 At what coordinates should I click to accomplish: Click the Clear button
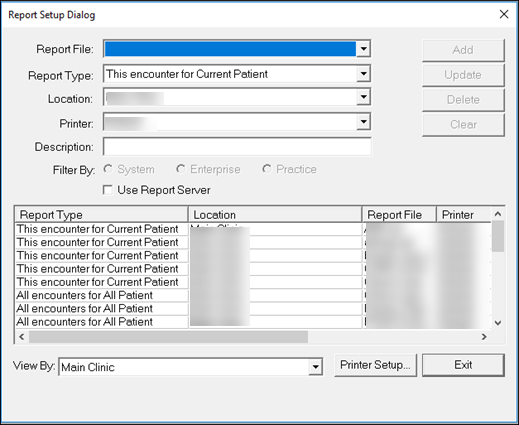pyautogui.click(x=463, y=124)
